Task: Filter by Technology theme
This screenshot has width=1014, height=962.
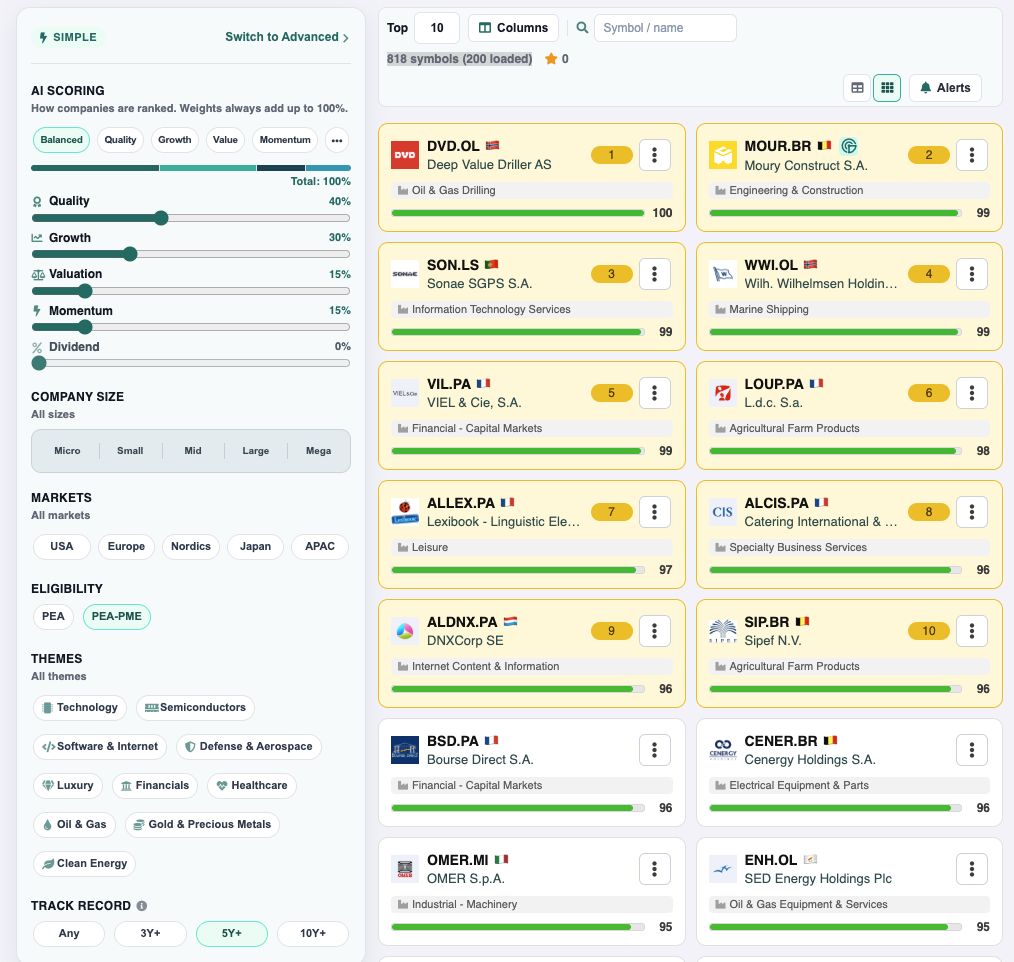Action: pos(80,707)
